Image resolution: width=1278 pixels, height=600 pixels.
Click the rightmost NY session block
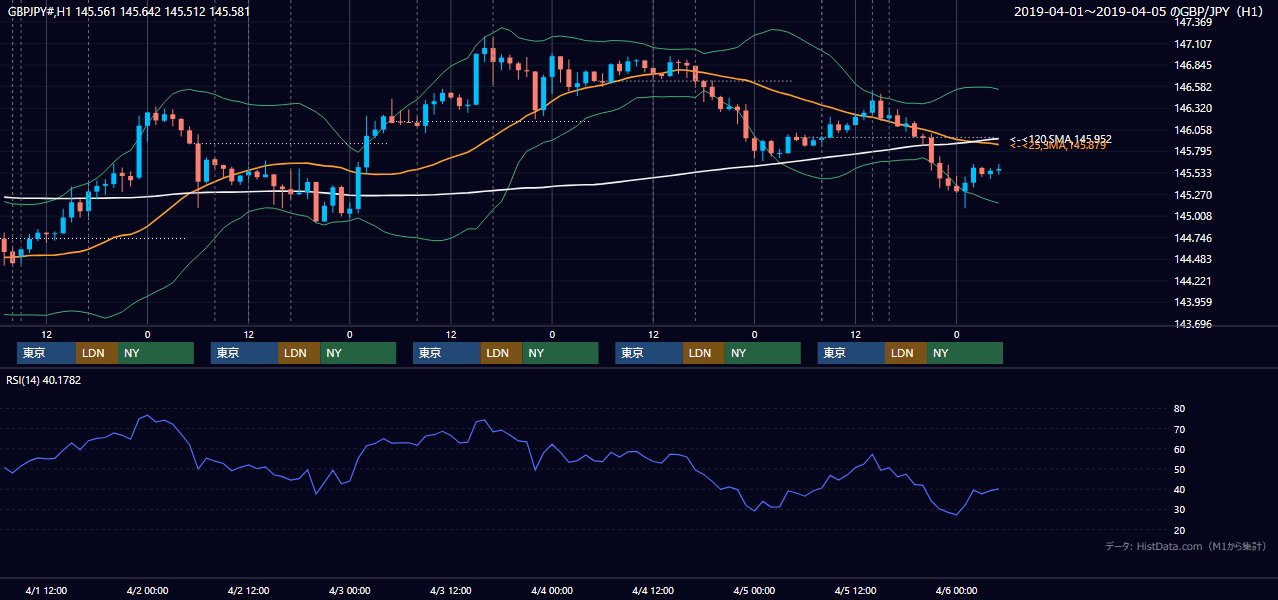click(x=965, y=353)
